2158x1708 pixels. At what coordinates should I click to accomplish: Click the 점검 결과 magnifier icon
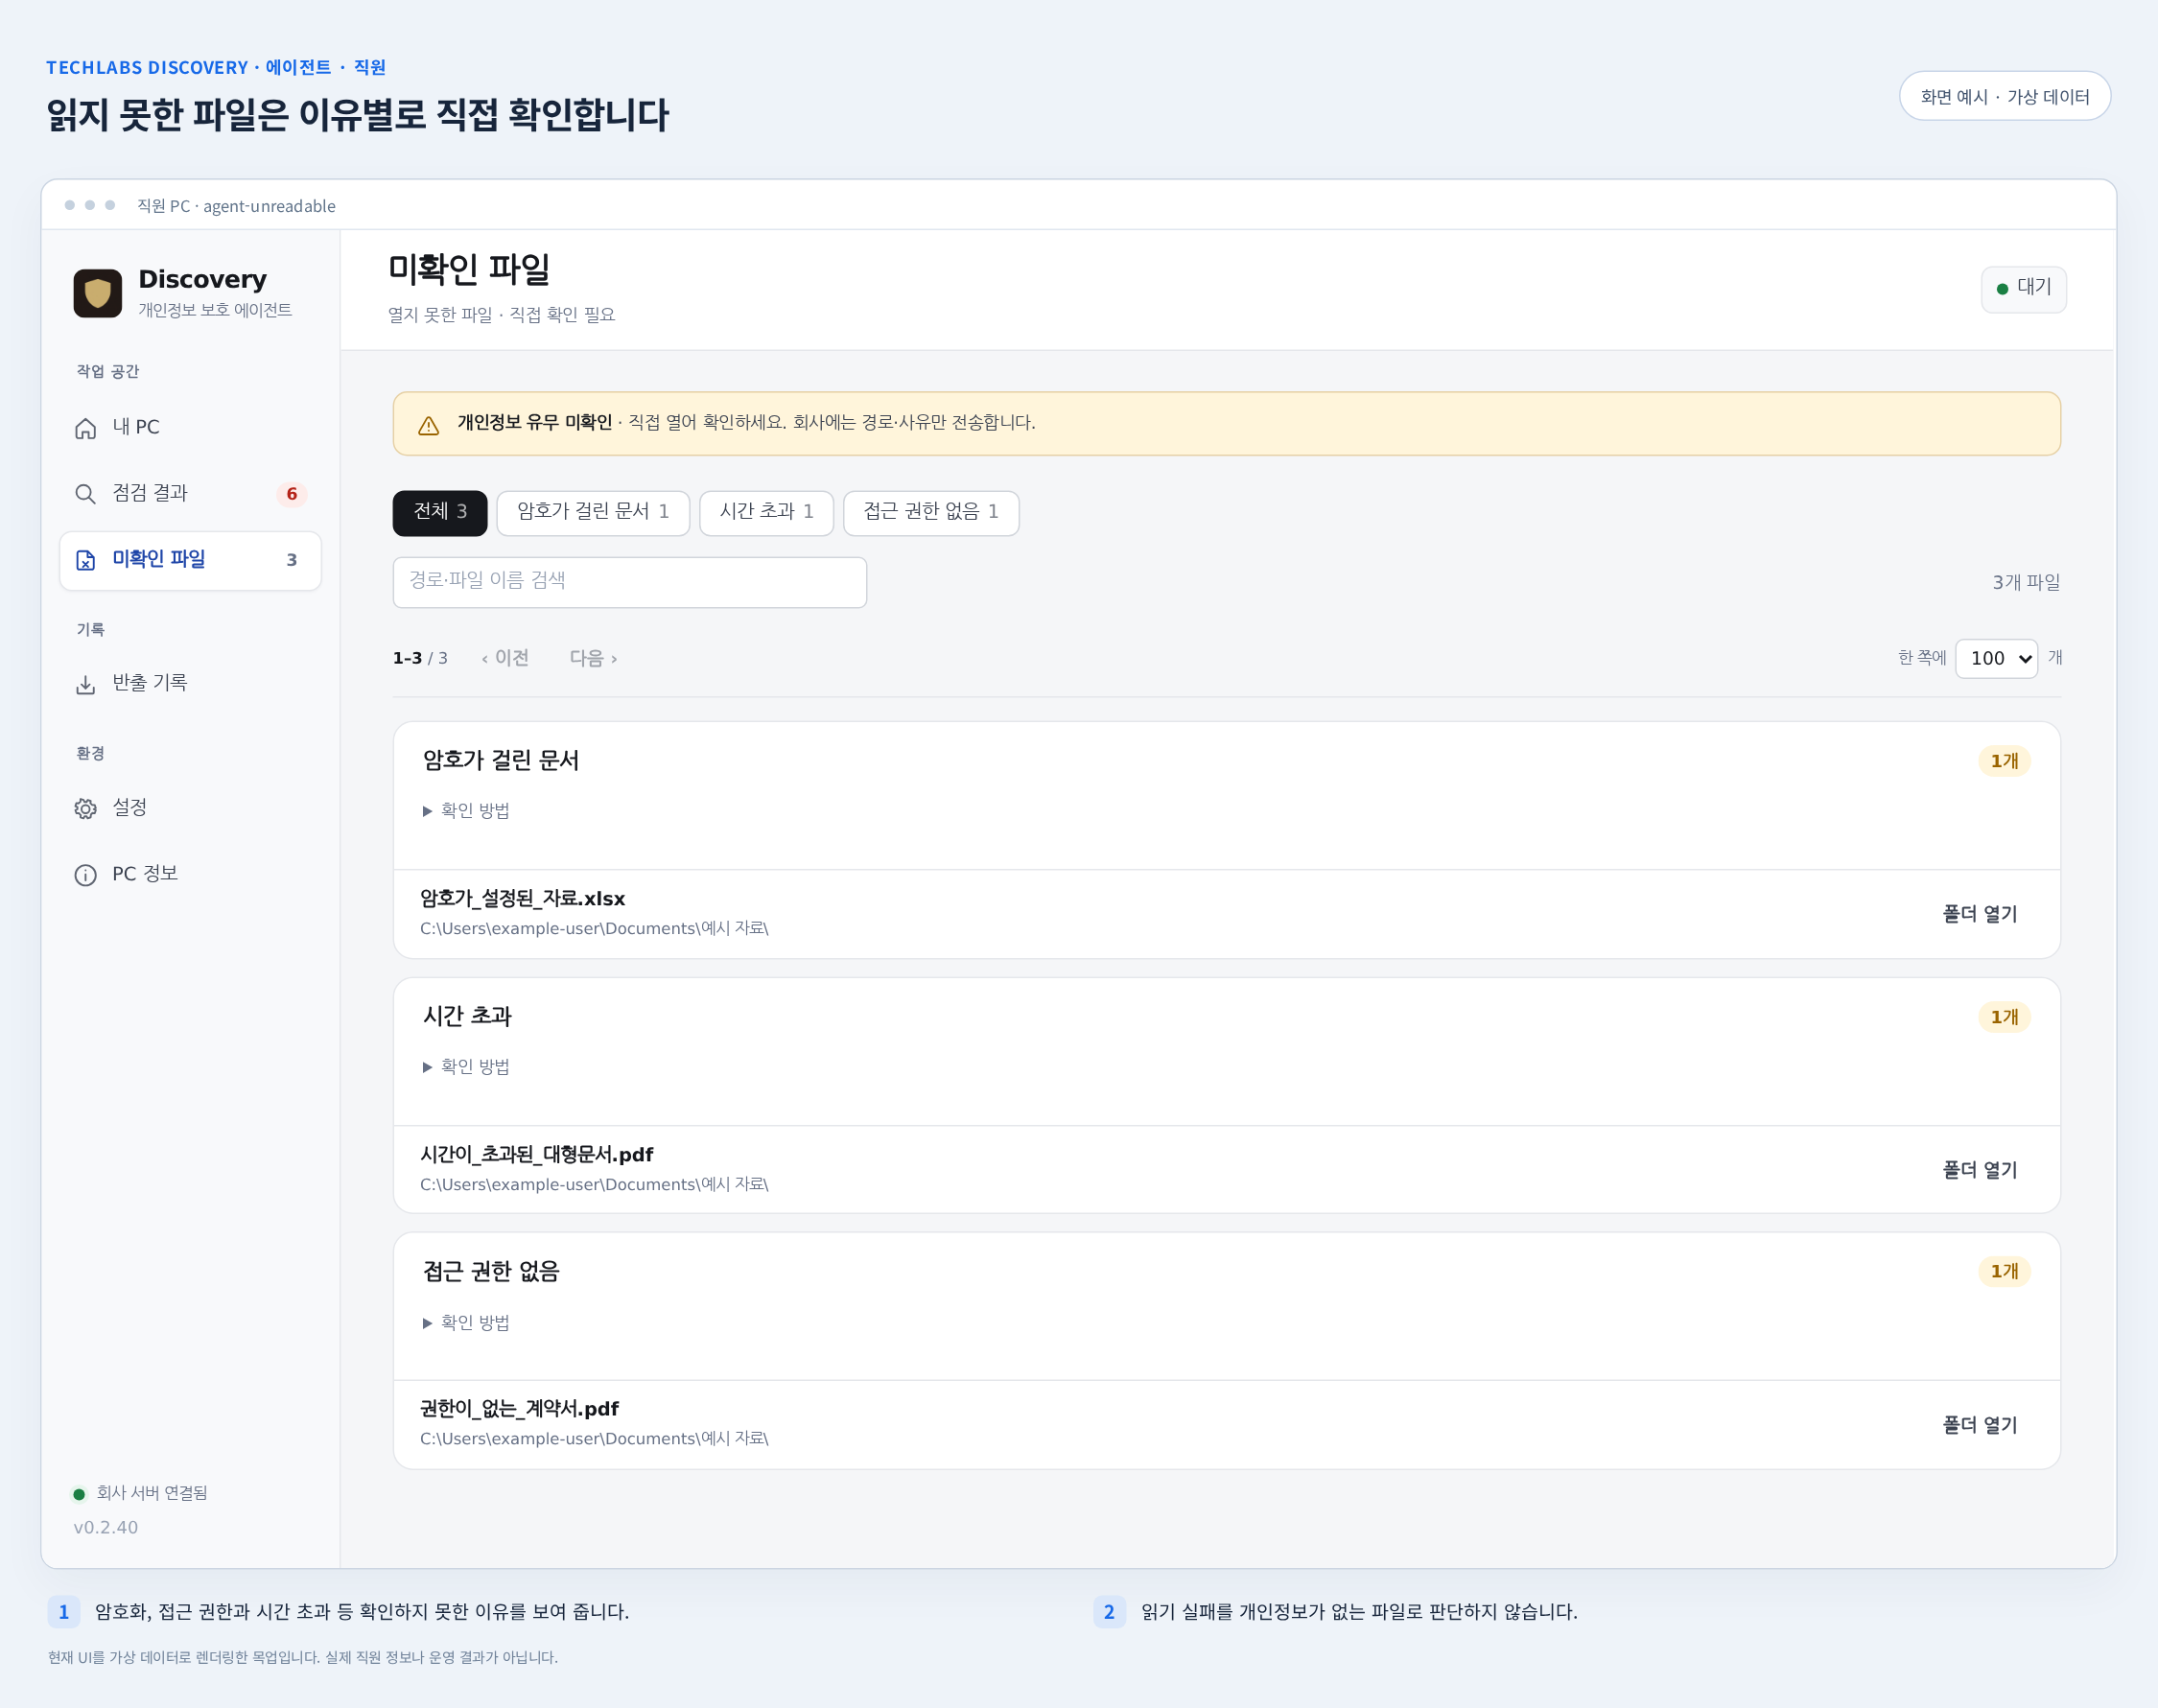point(86,494)
